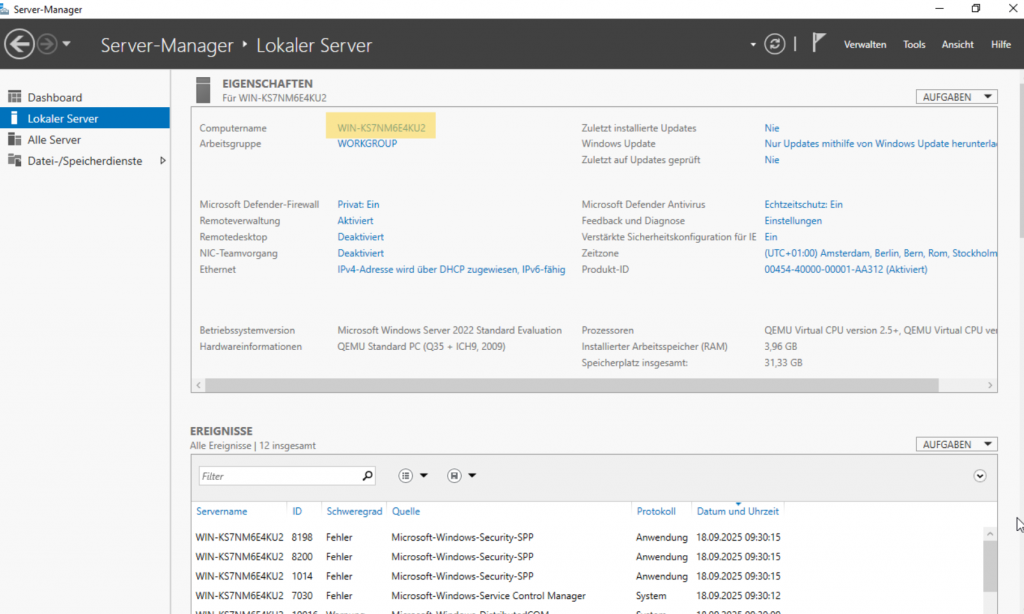Click the refresh icon in header
The height and width of the screenshot is (614, 1024).
774,44
